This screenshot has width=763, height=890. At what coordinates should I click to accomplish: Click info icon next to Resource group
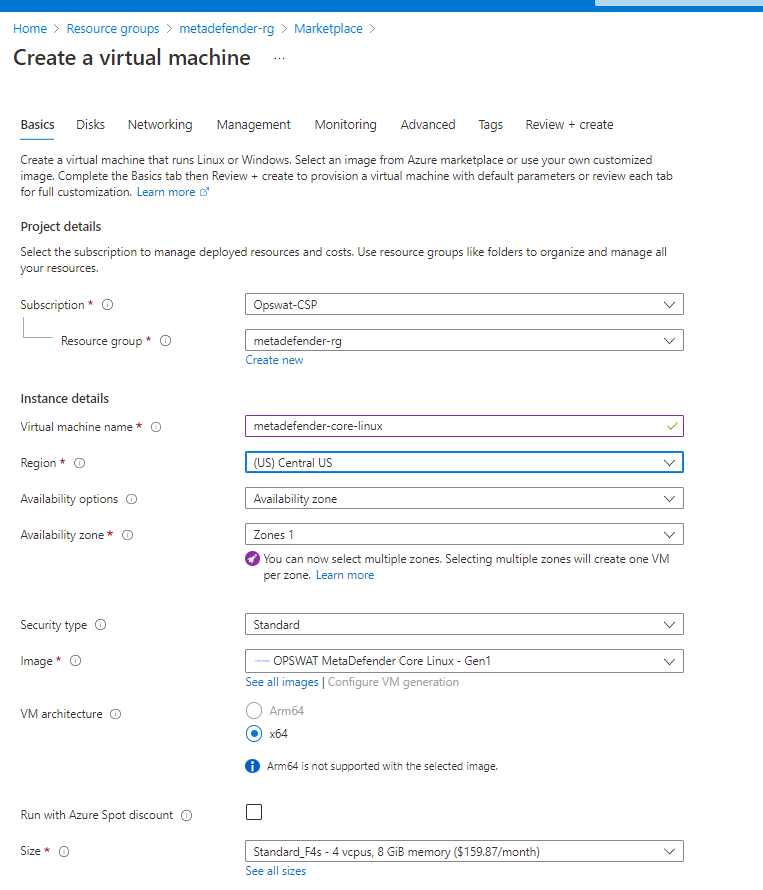point(165,341)
